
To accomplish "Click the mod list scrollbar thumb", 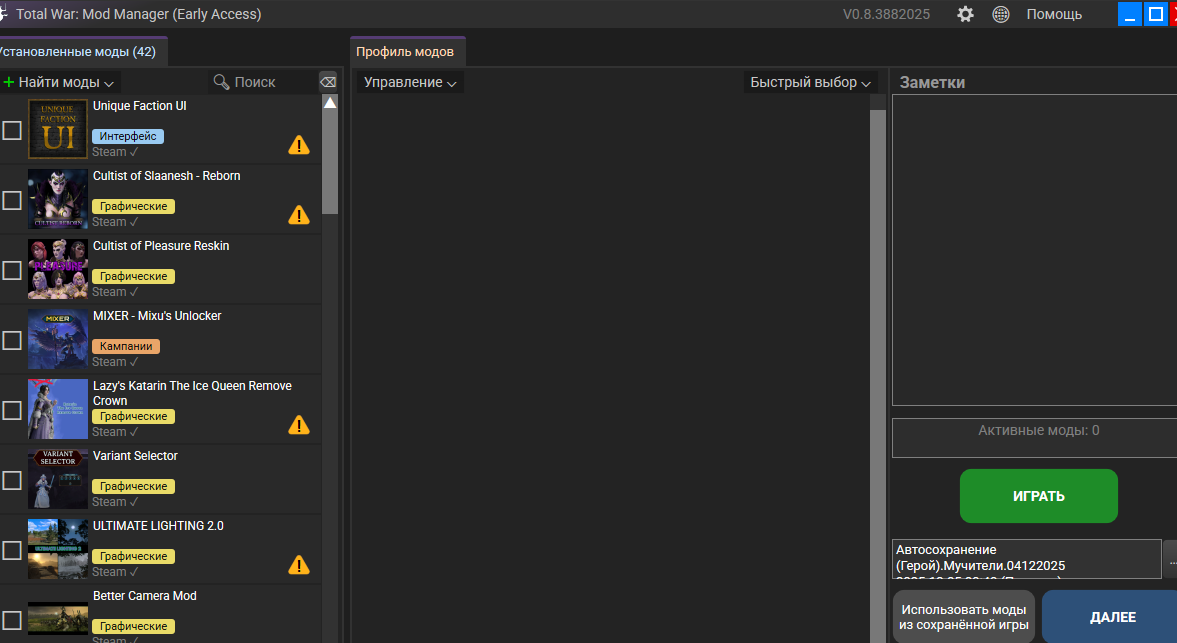I will (x=330, y=163).
